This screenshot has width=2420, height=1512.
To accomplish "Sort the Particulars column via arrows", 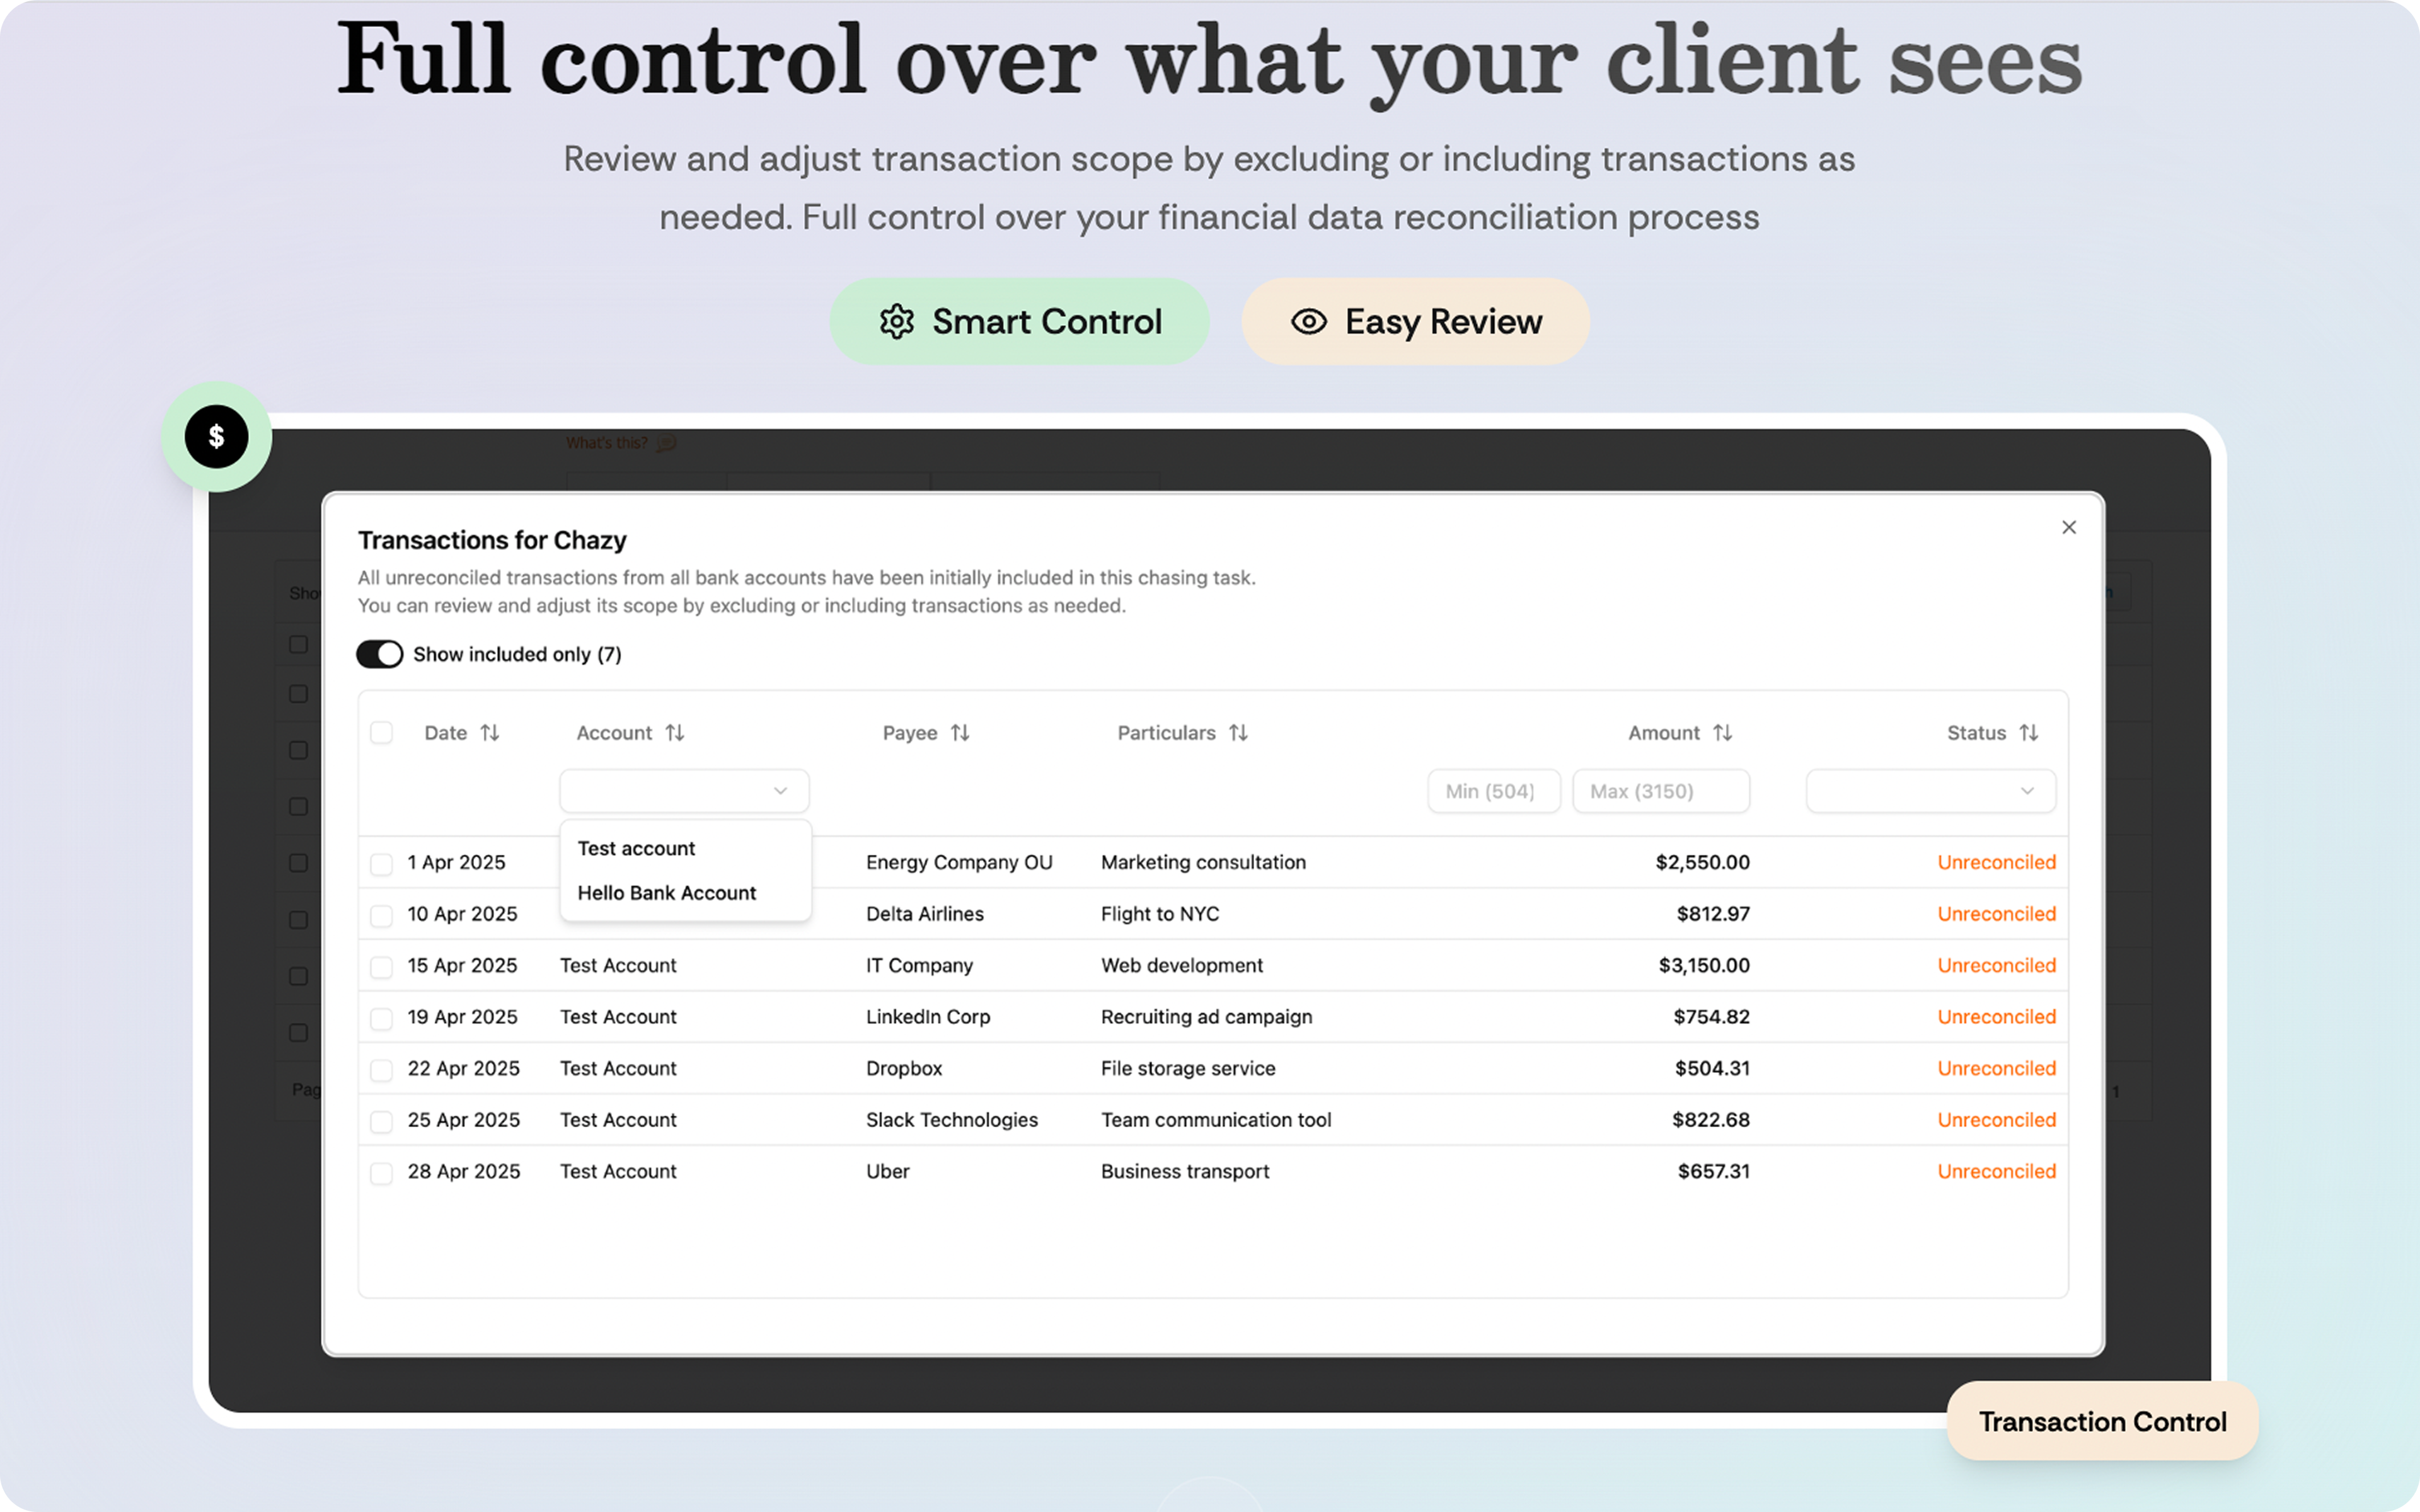I will [1238, 733].
